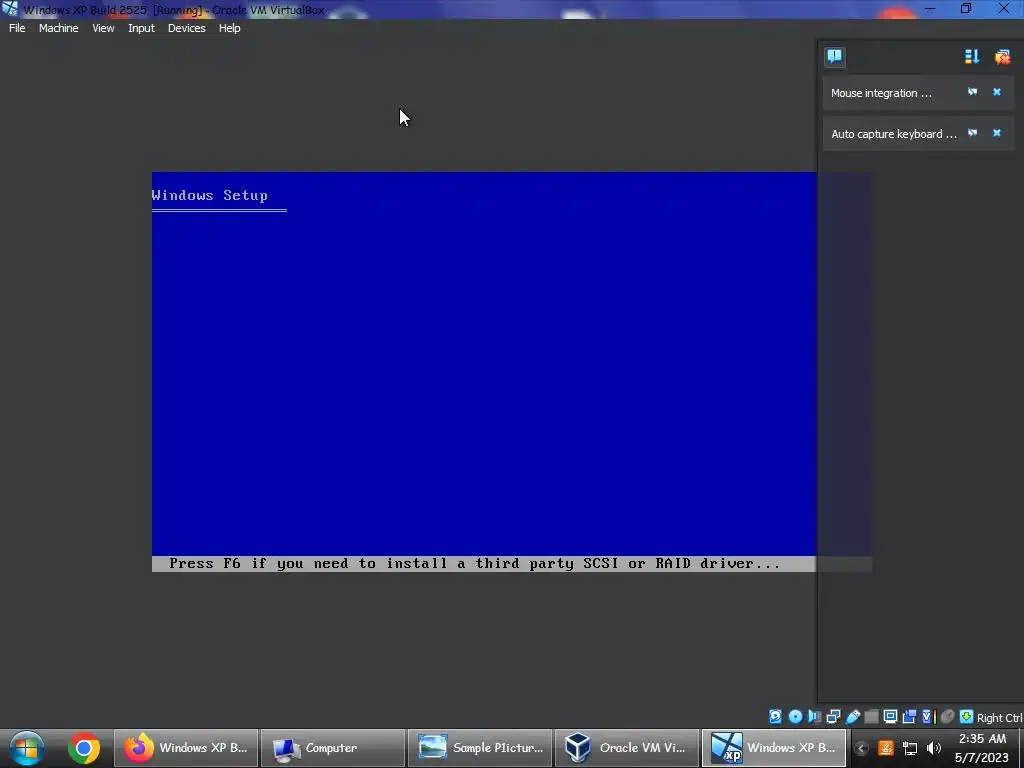This screenshot has width=1024, height=768.
Task: Dismiss the Mouse integration notification
Action: tap(997, 92)
